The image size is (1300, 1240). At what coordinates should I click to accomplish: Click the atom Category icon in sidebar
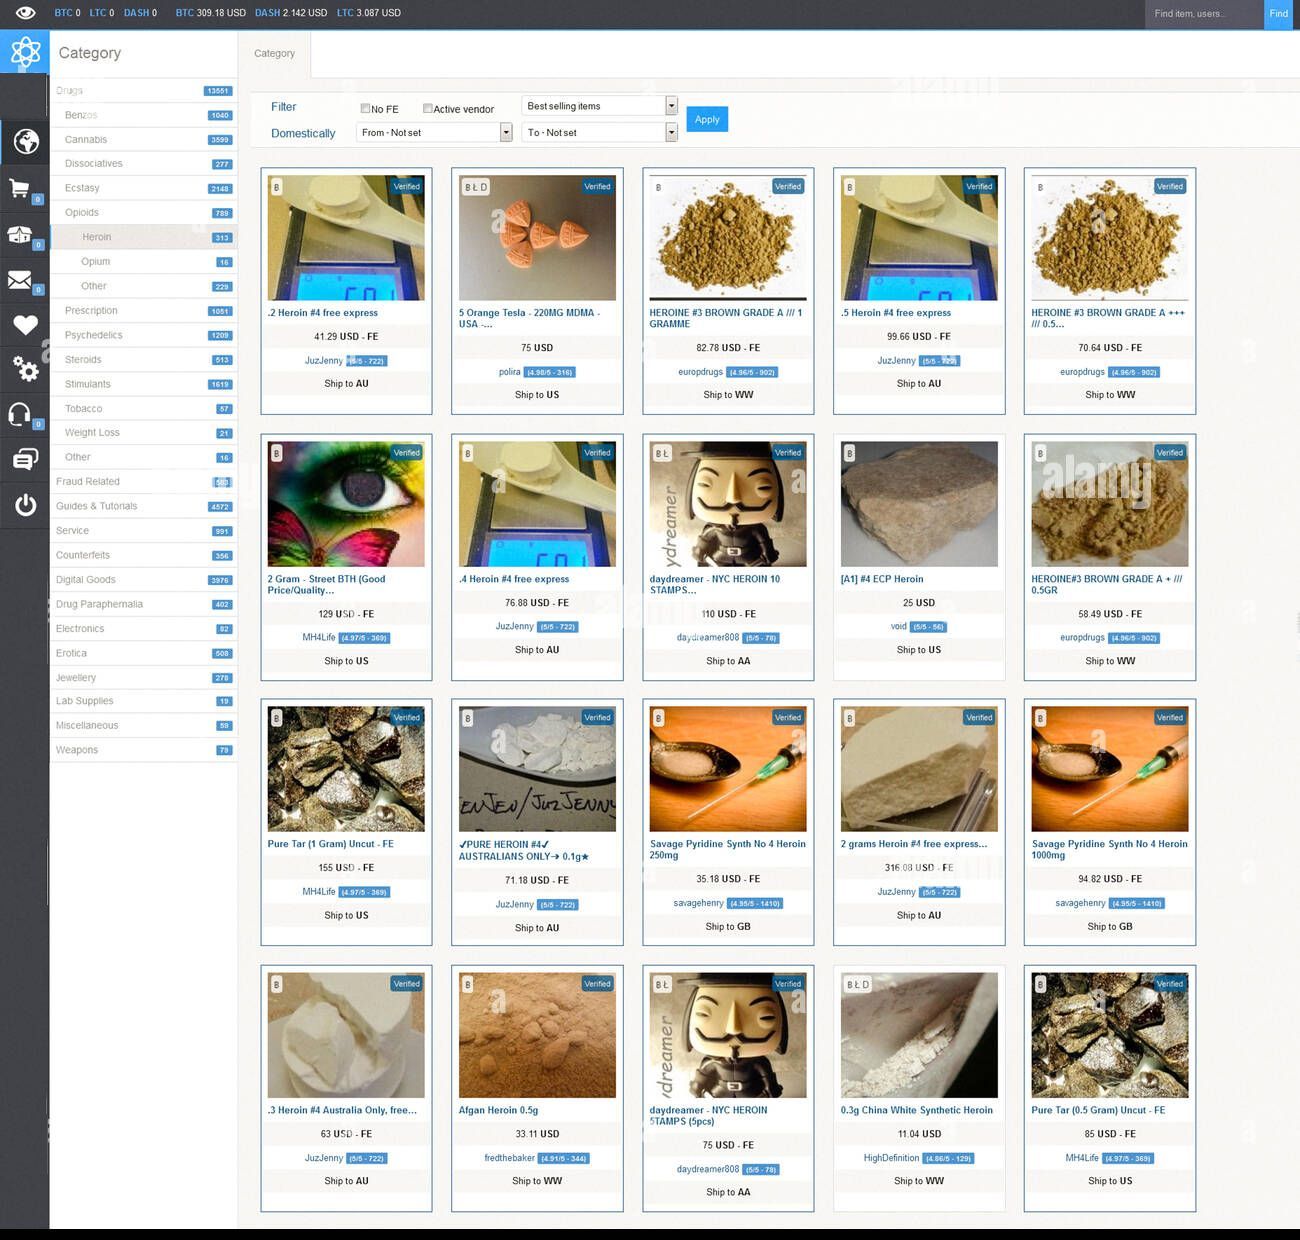pos(25,52)
